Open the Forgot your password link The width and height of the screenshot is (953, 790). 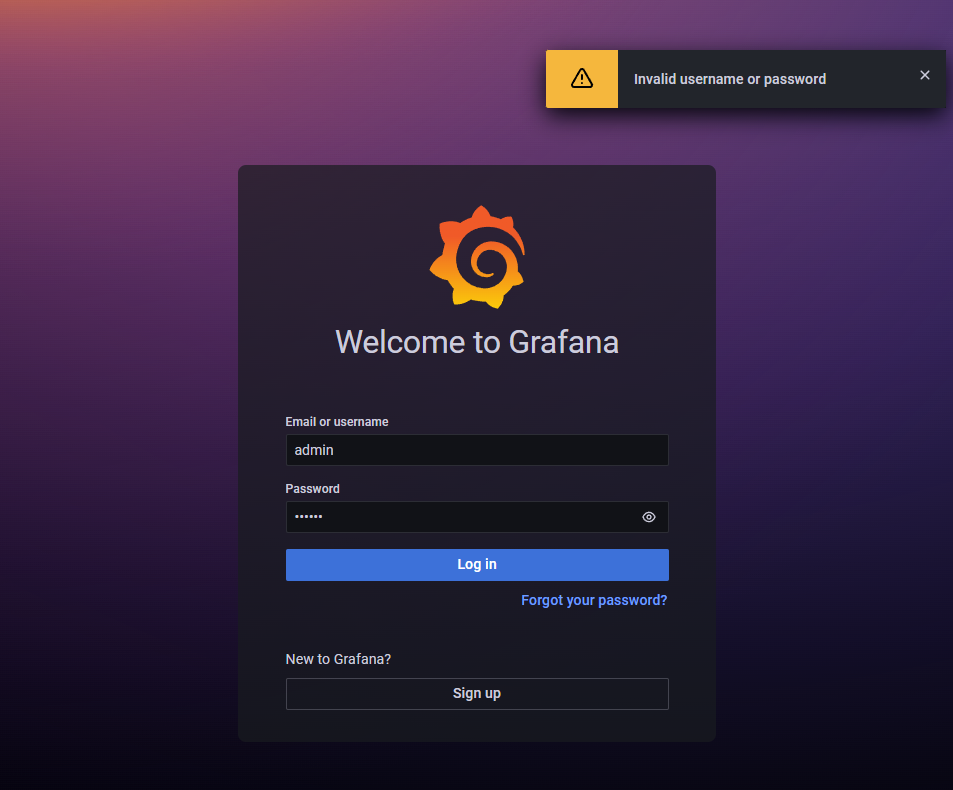[x=594, y=600]
